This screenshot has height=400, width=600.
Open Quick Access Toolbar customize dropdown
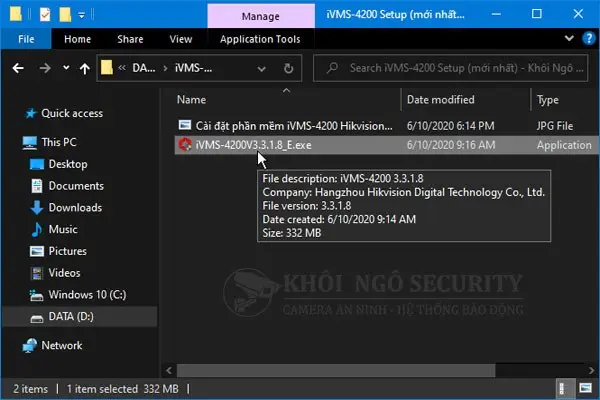click(82, 15)
